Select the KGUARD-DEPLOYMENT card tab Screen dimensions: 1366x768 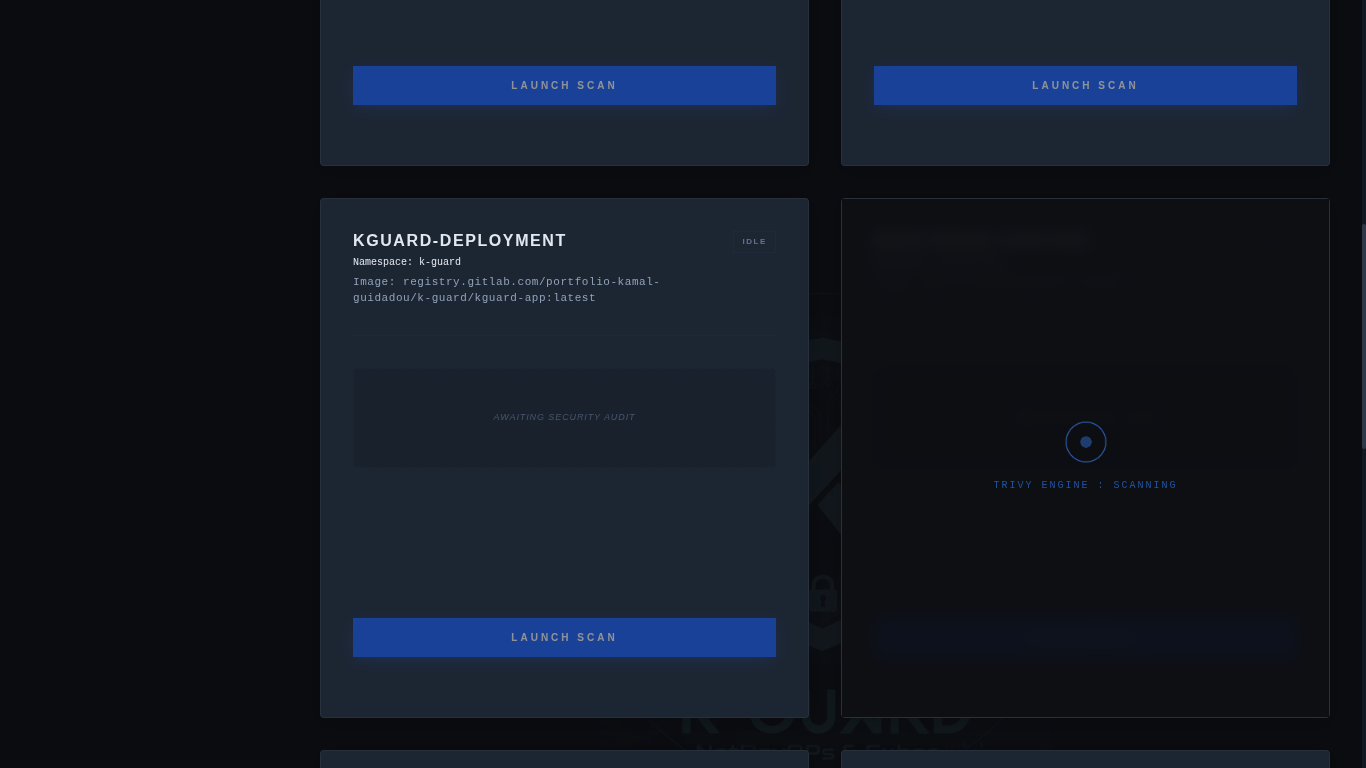point(564,456)
